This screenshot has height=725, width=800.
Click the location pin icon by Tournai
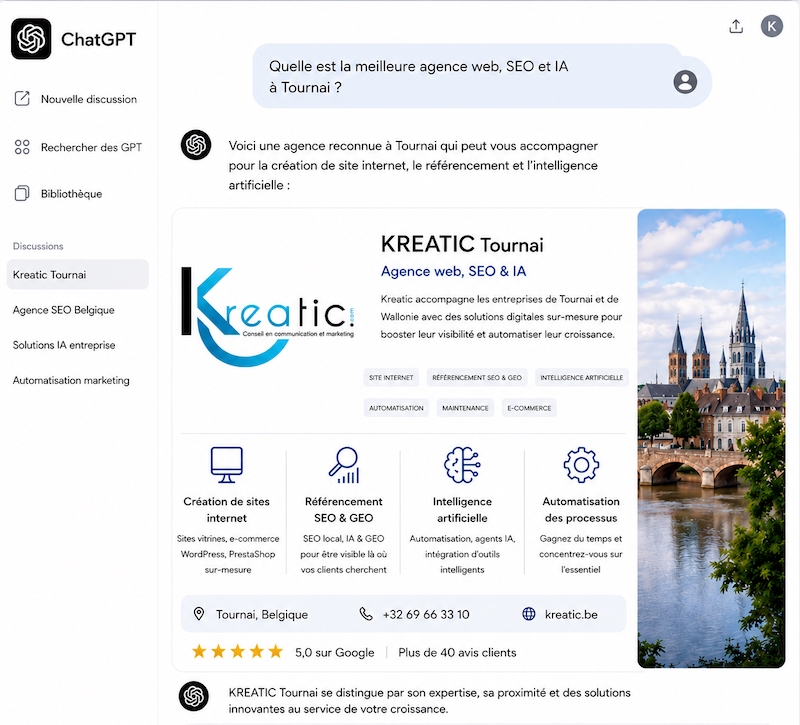click(x=199, y=614)
